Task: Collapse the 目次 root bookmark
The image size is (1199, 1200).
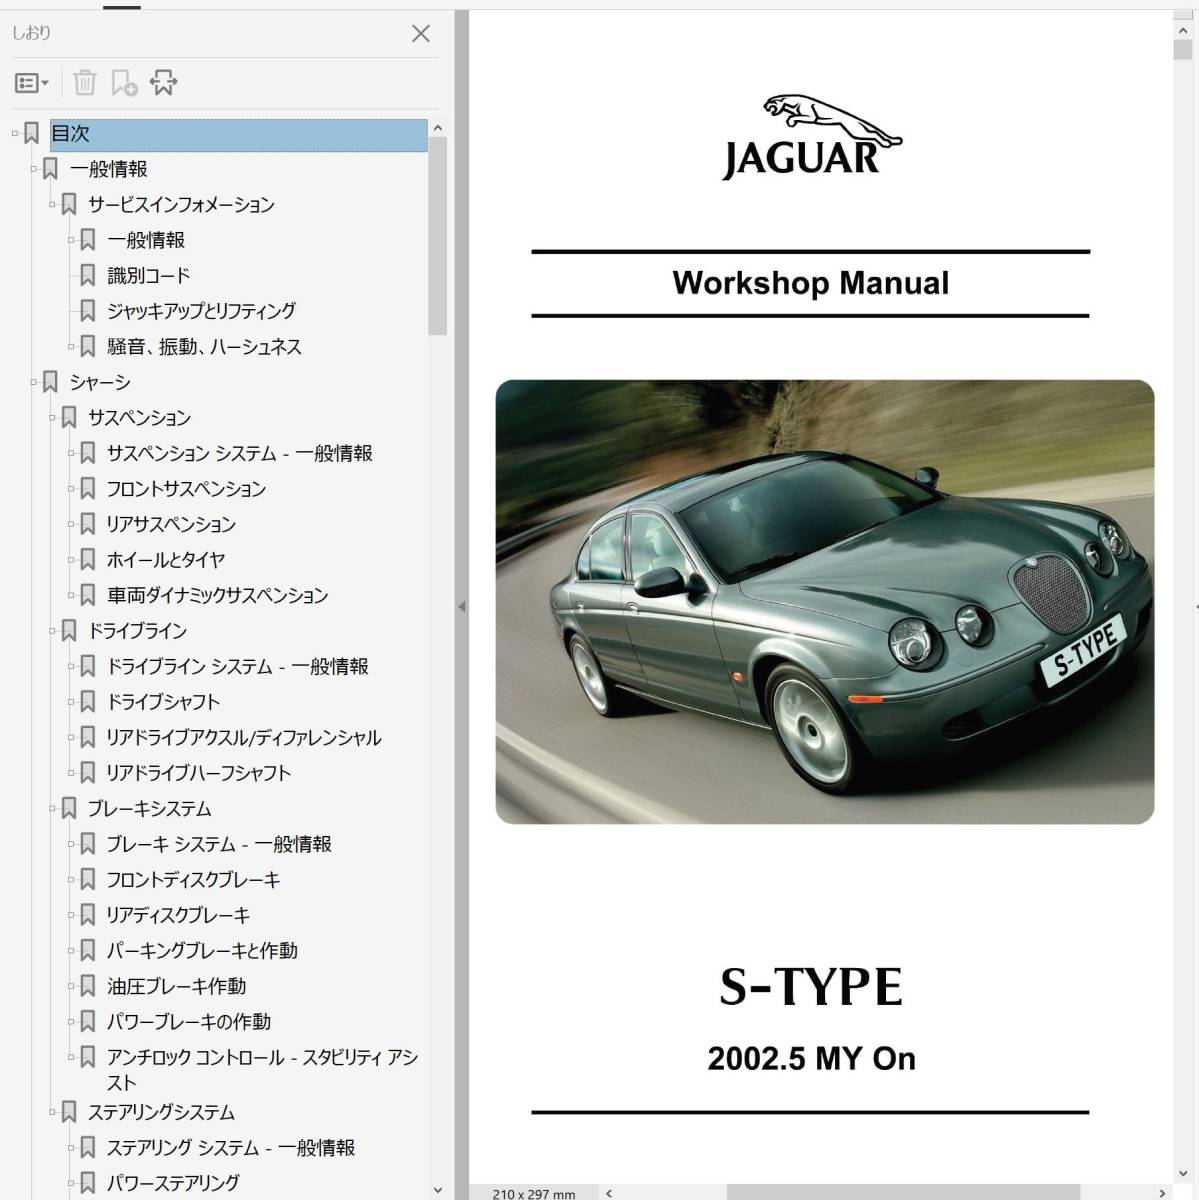Action: click(x=15, y=133)
